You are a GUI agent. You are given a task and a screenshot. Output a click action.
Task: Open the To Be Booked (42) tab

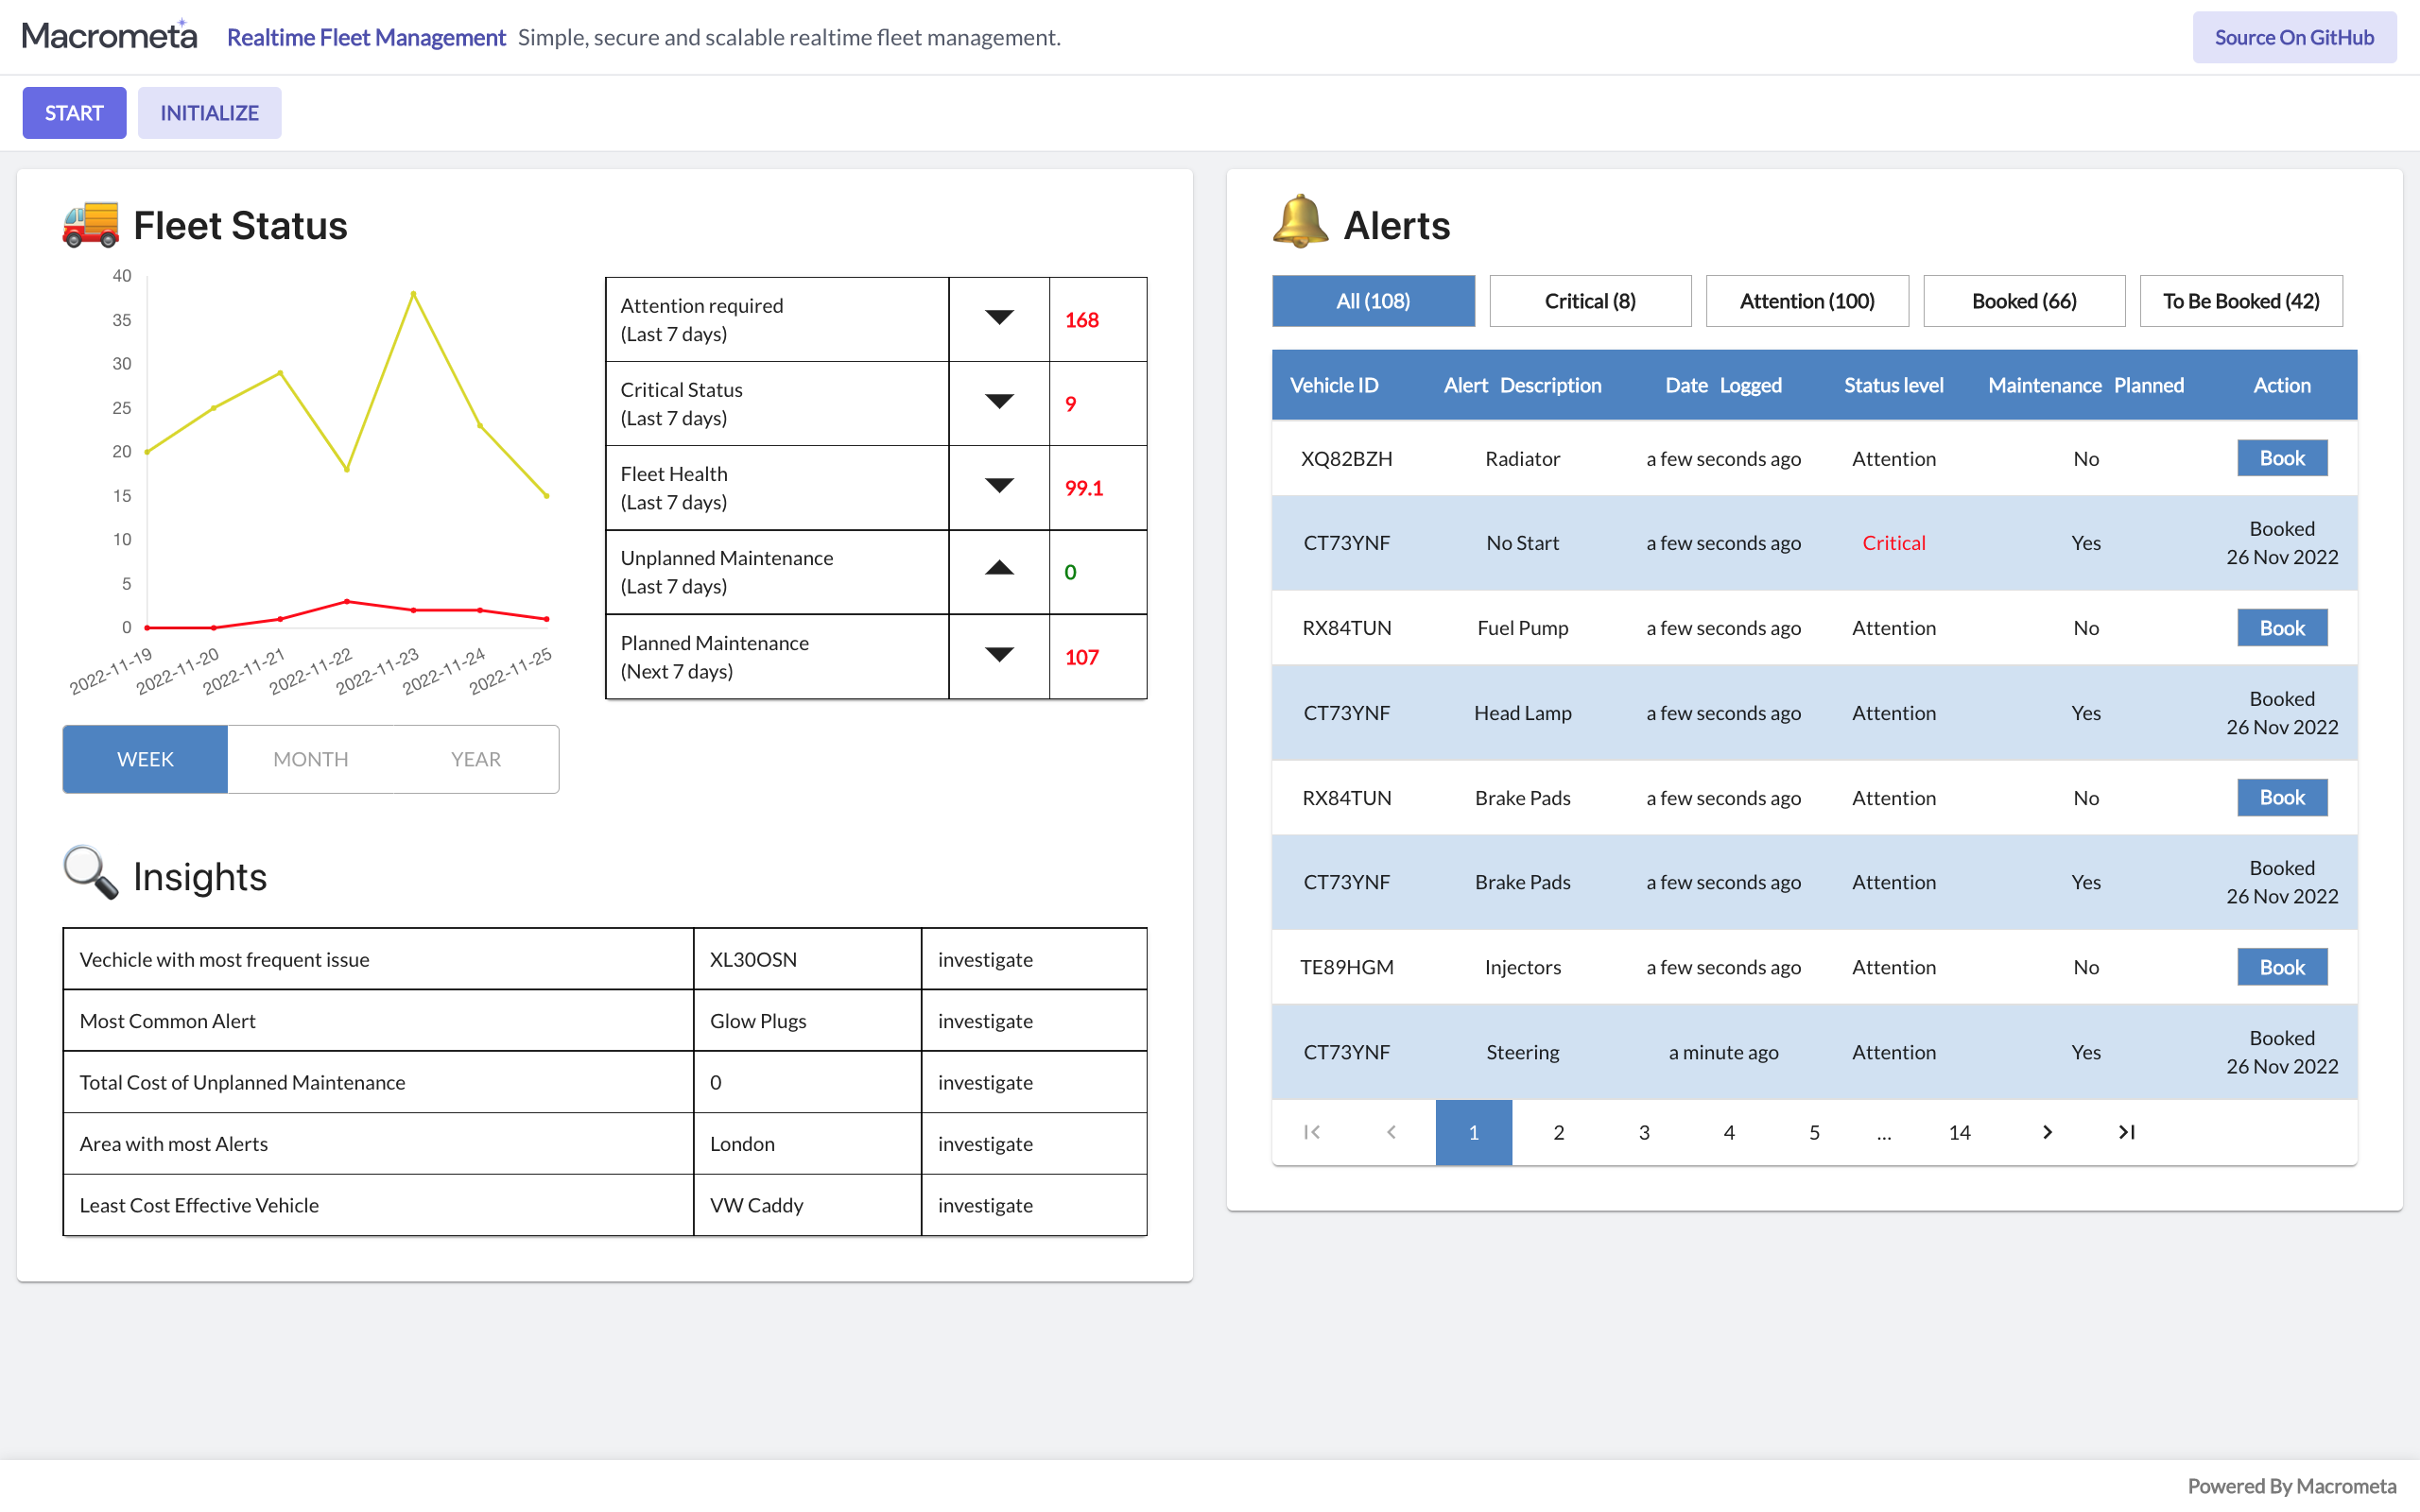coord(2240,301)
